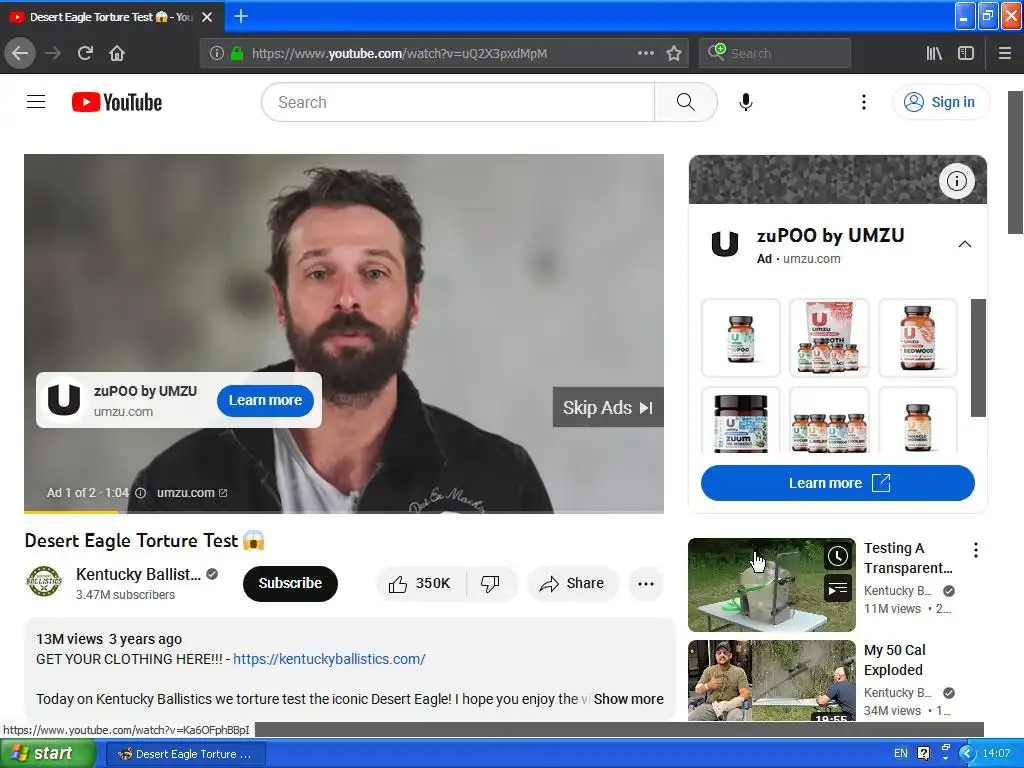The width and height of the screenshot is (1024, 768).
Task: Open the YouTube guide hamburger menu
Action: (x=36, y=102)
